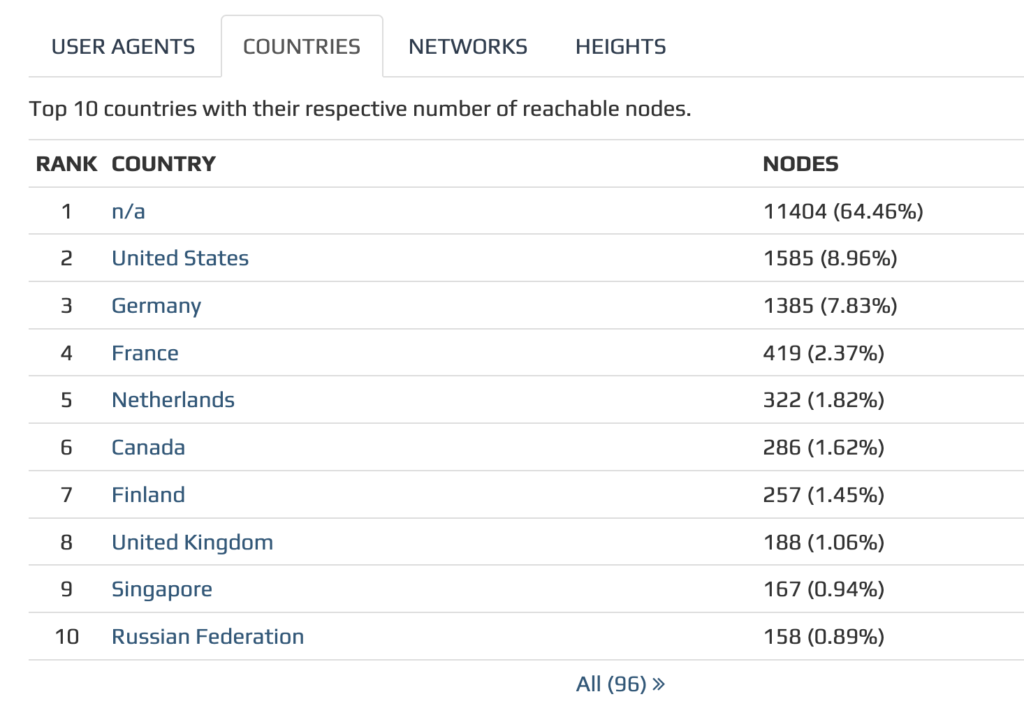The height and width of the screenshot is (722, 1024).
Task: Open the United States country link
Action: tap(180, 258)
